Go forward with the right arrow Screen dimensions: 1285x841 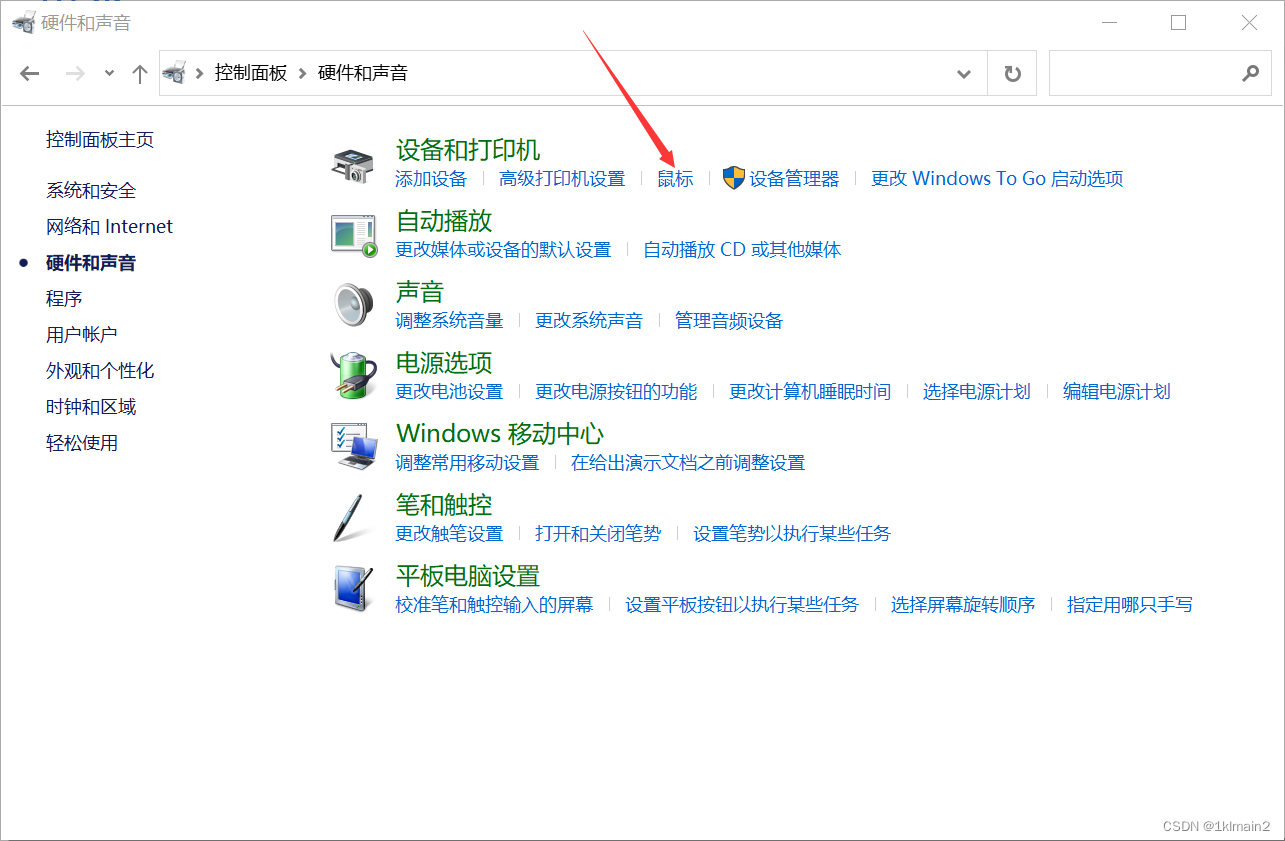click(x=75, y=73)
